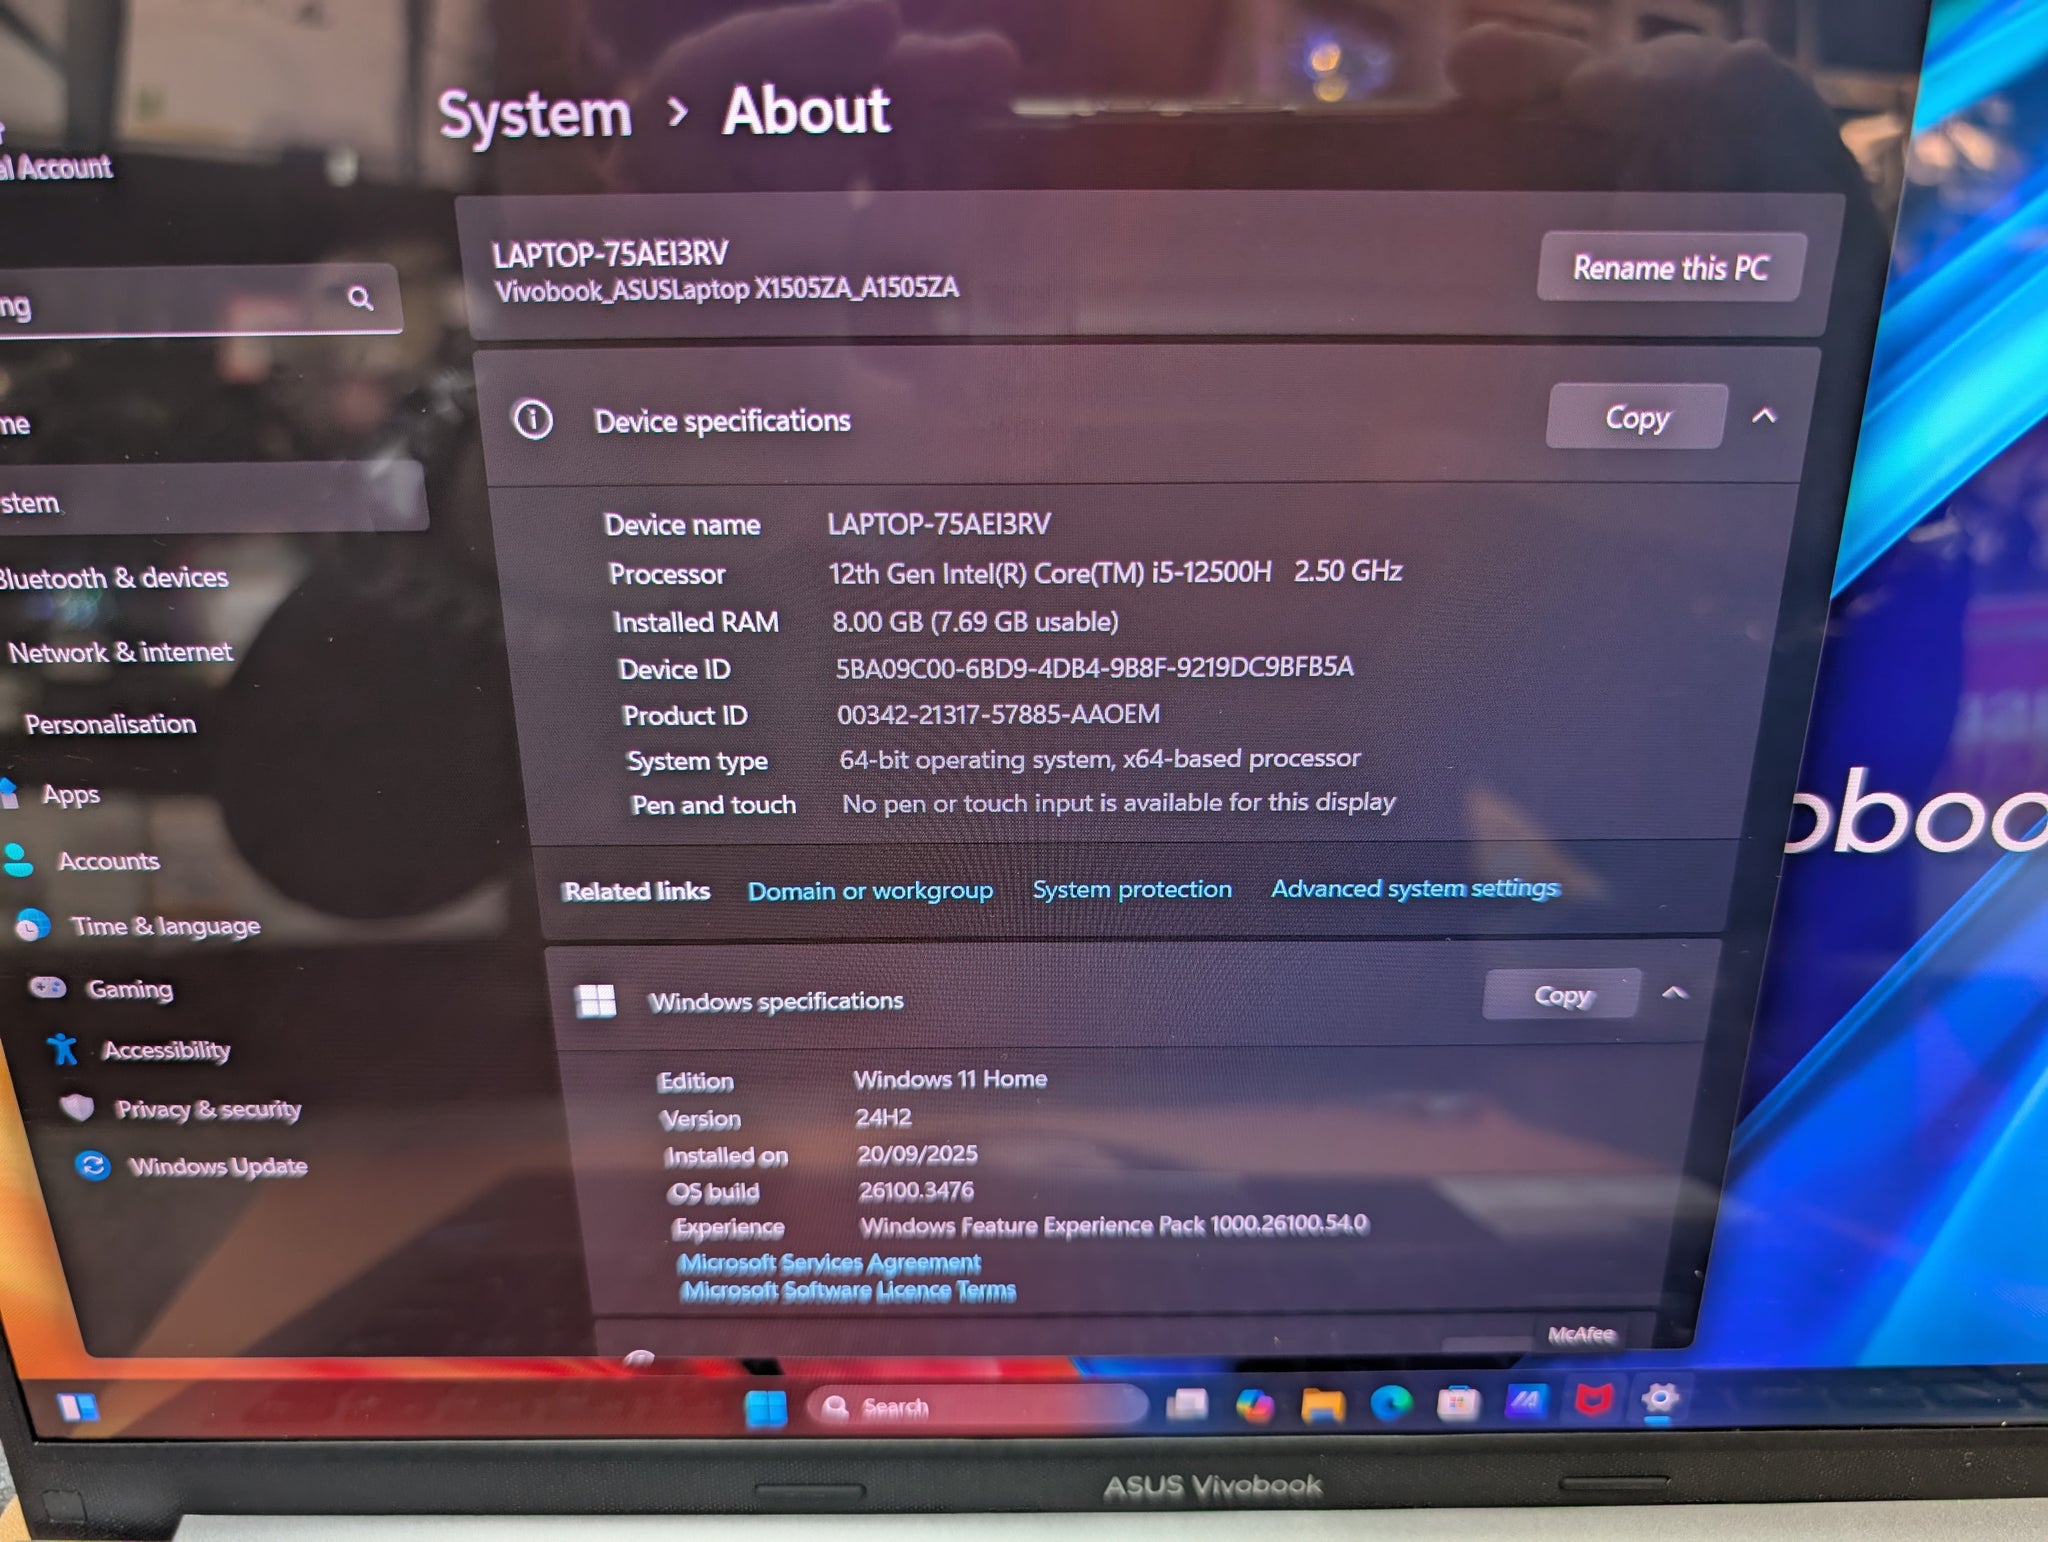This screenshot has height=1542, width=2048.
Task: Click the Windows logo beside Windows specifications
Action: tap(597, 1001)
